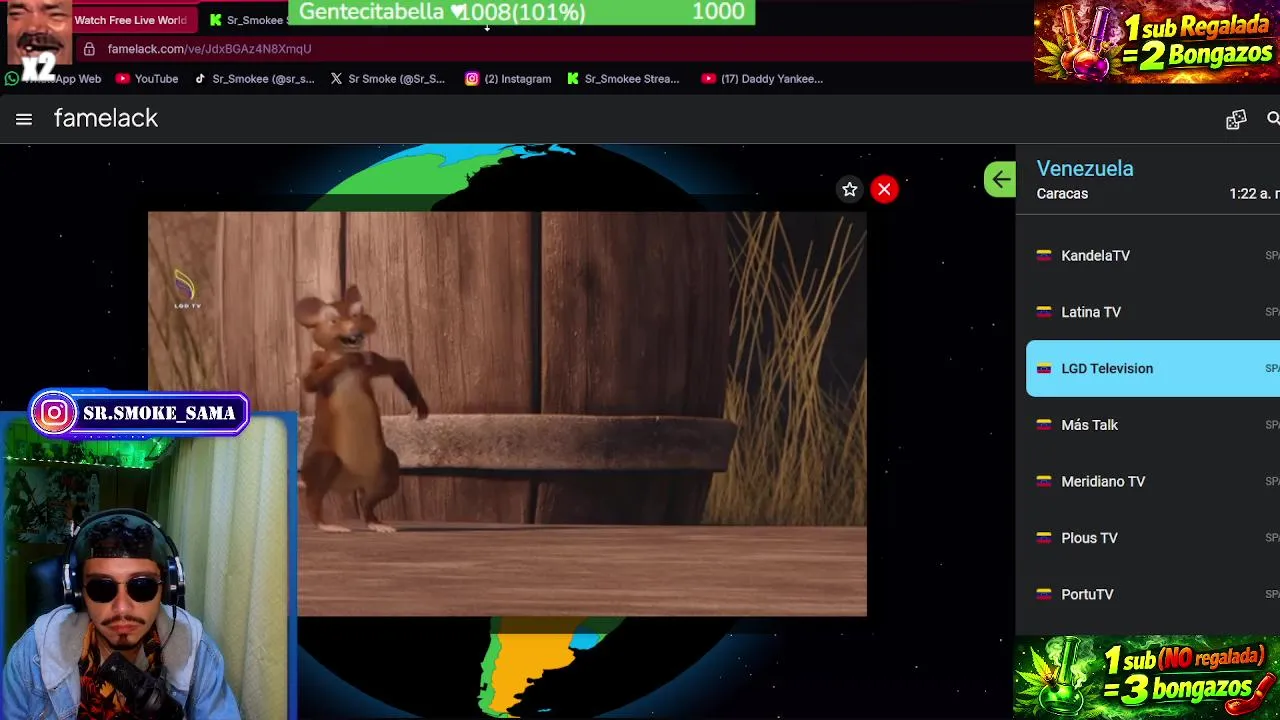
Task: Open the famelack hamburger menu
Action: 24,119
